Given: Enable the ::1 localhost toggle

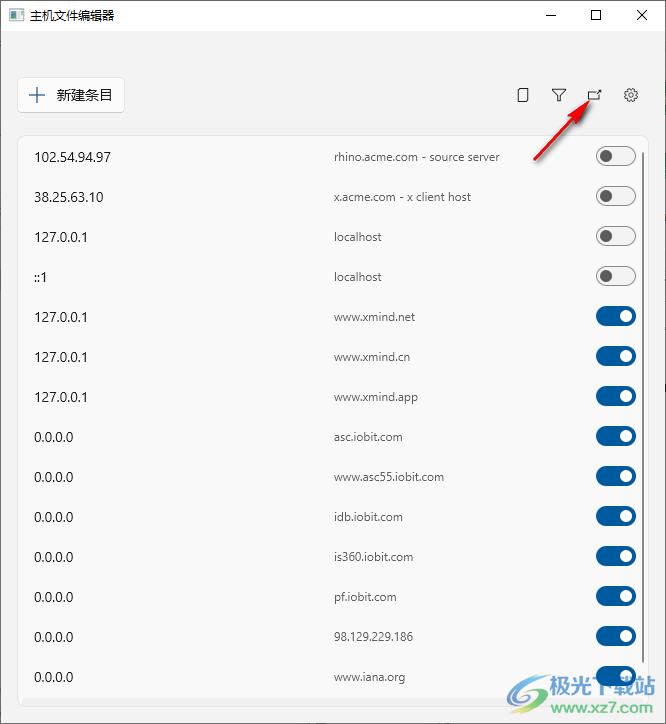Looking at the screenshot, I should 616,277.
